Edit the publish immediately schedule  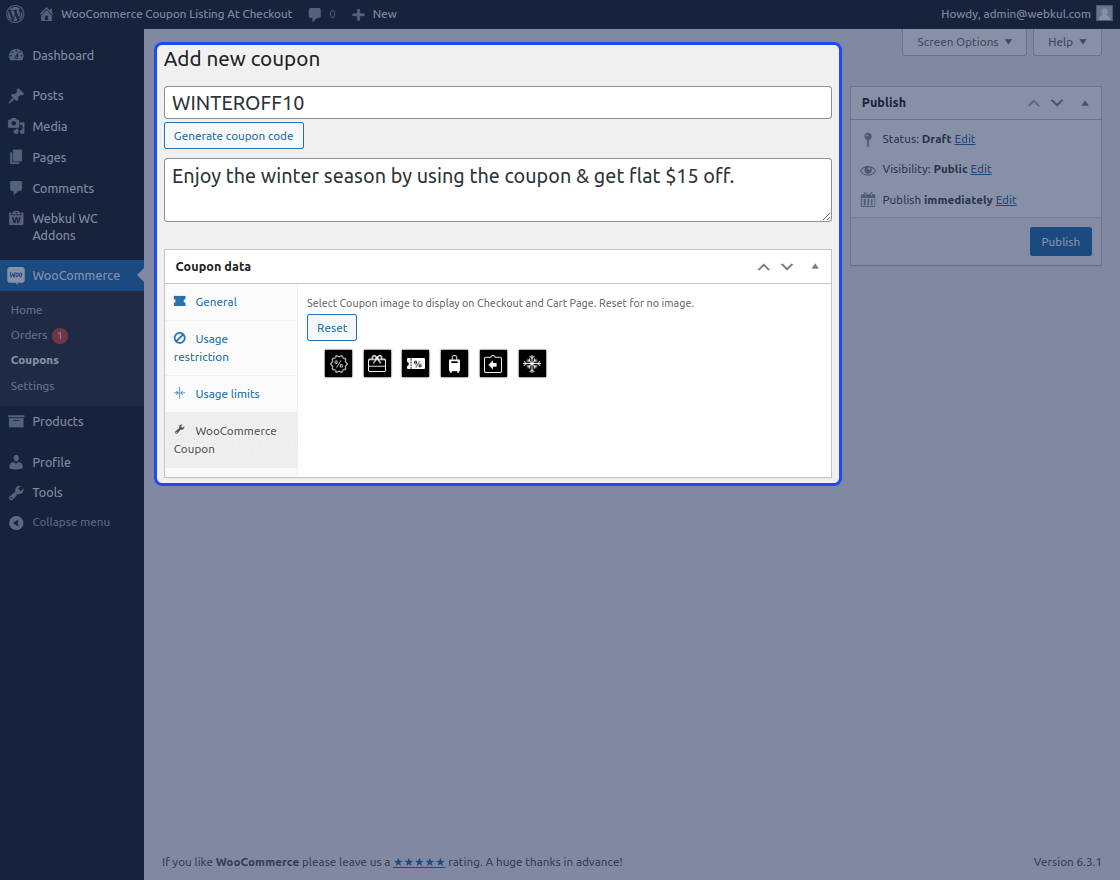(1006, 200)
